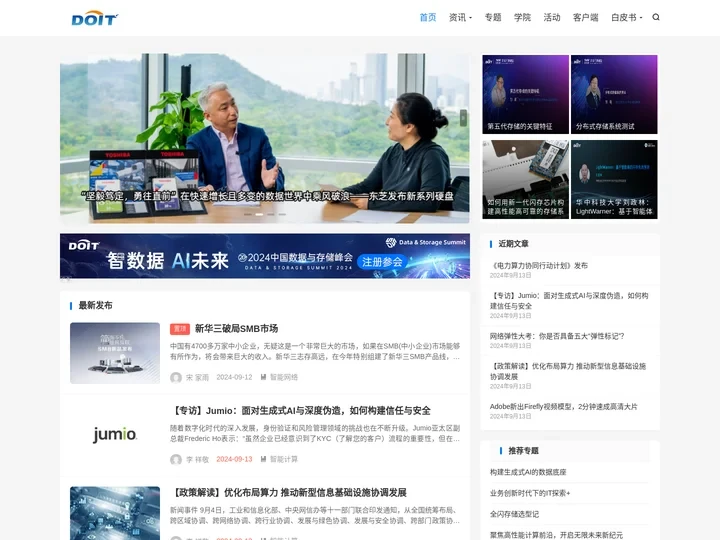Open the Toshiba hard drive carousel slide
The height and width of the screenshot is (540, 720).
(x=264, y=138)
